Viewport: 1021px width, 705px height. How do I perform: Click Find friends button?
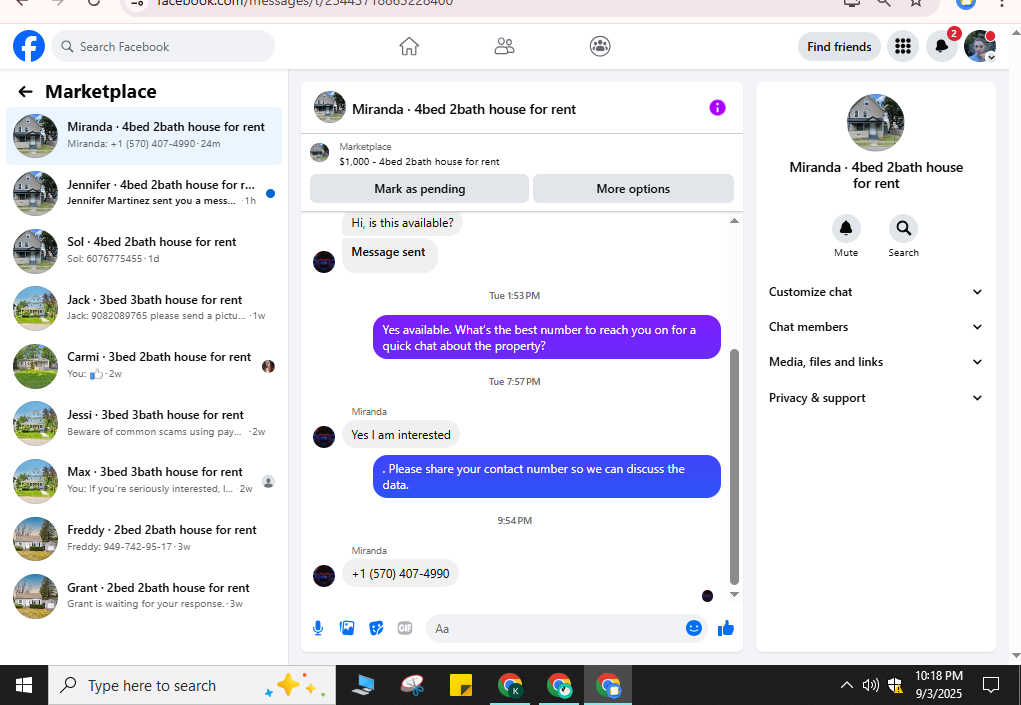pyautogui.click(x=839, y=46)
